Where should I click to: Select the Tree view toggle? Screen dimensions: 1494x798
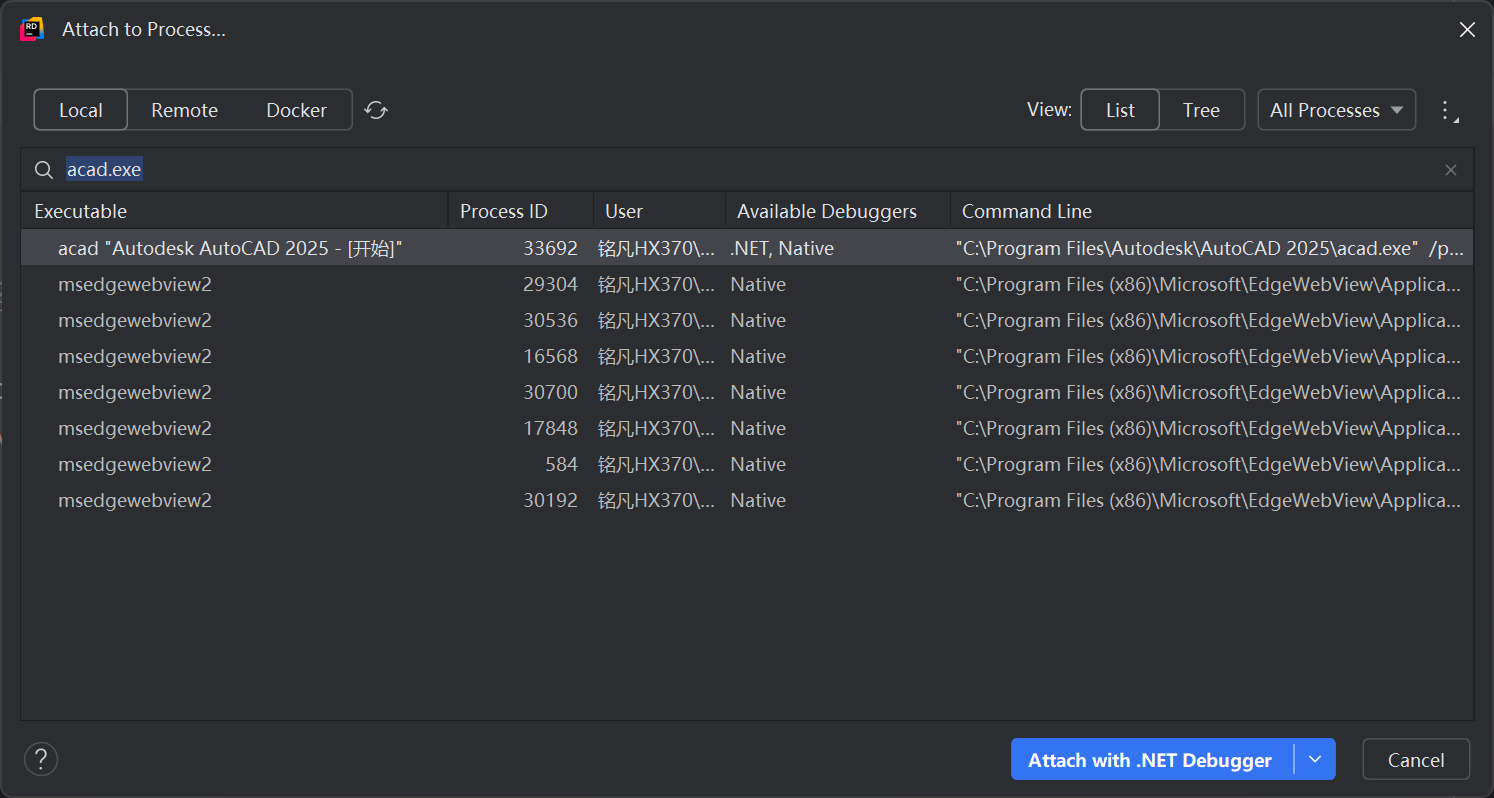coord(1201,110)
